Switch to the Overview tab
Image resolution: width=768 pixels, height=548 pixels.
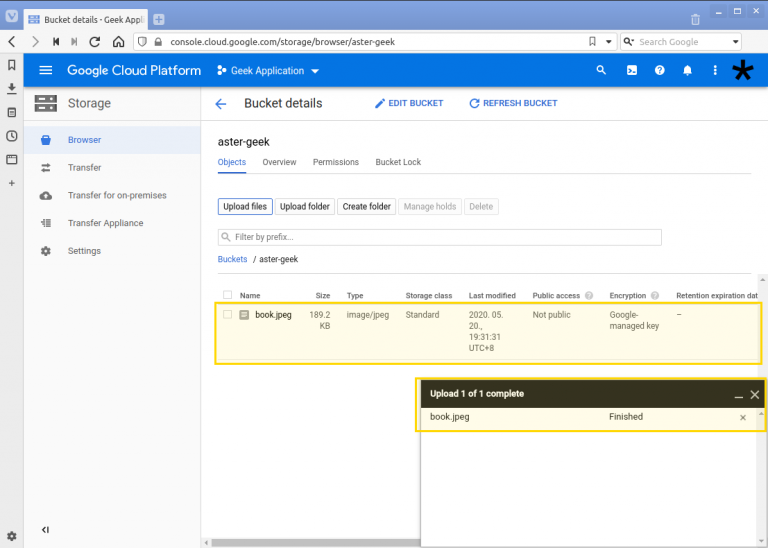click(x=279, y=162)
